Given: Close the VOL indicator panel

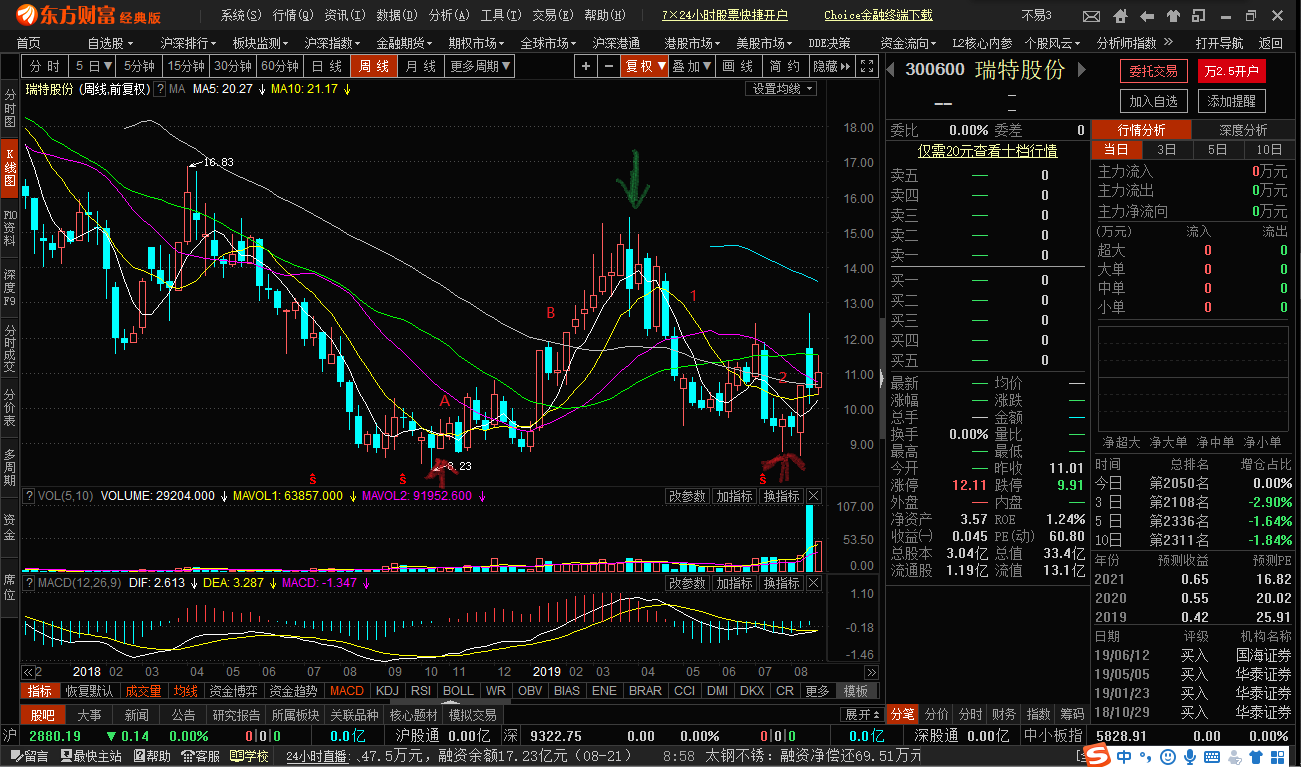Looking at the screenshot, I should click(x=813, y=496).
